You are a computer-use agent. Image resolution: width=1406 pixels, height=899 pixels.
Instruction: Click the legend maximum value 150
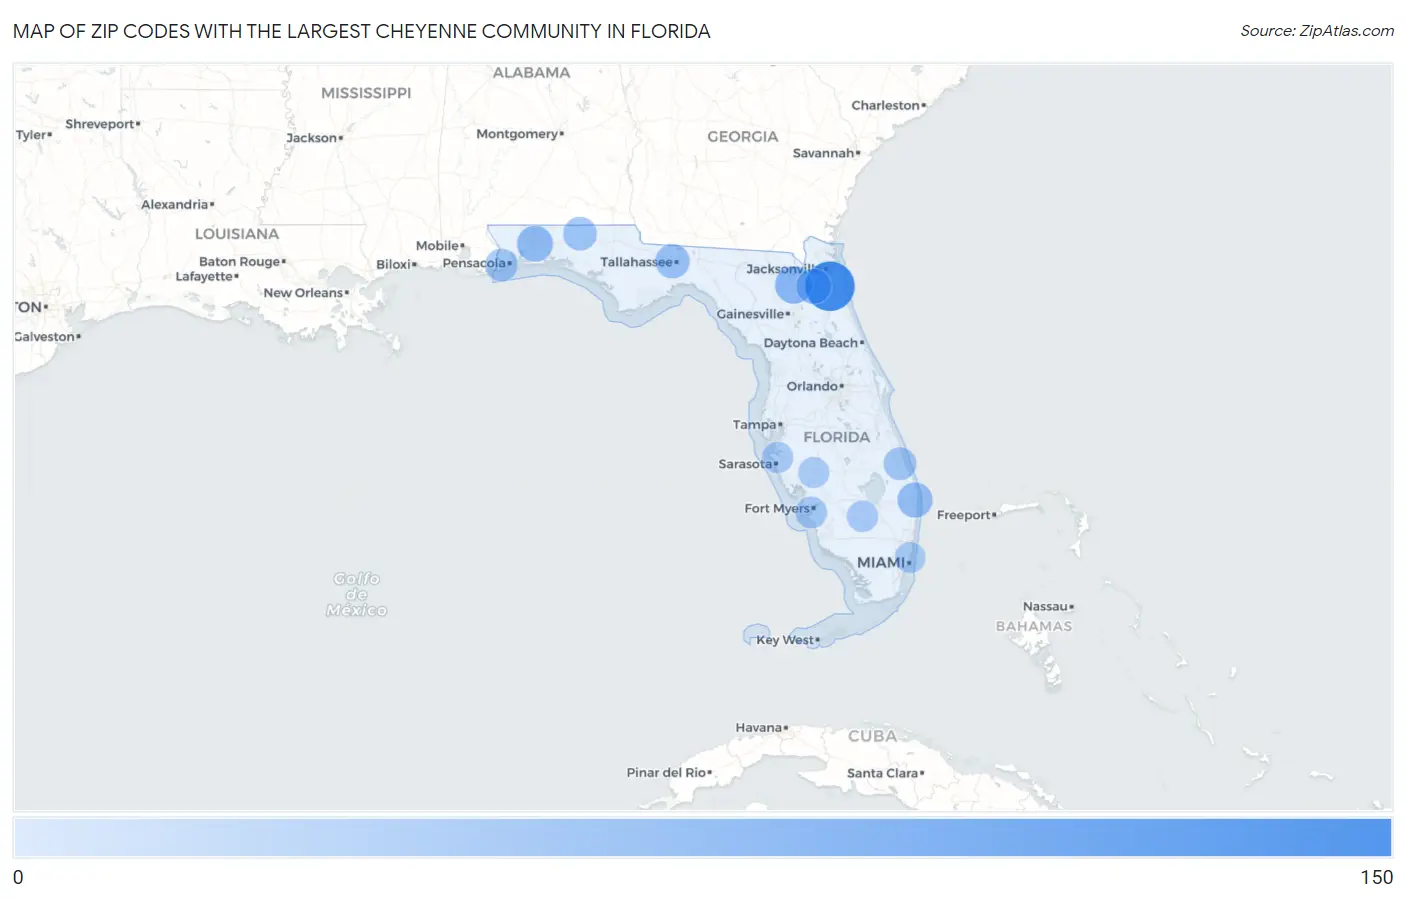click(x=1376, y=877)
